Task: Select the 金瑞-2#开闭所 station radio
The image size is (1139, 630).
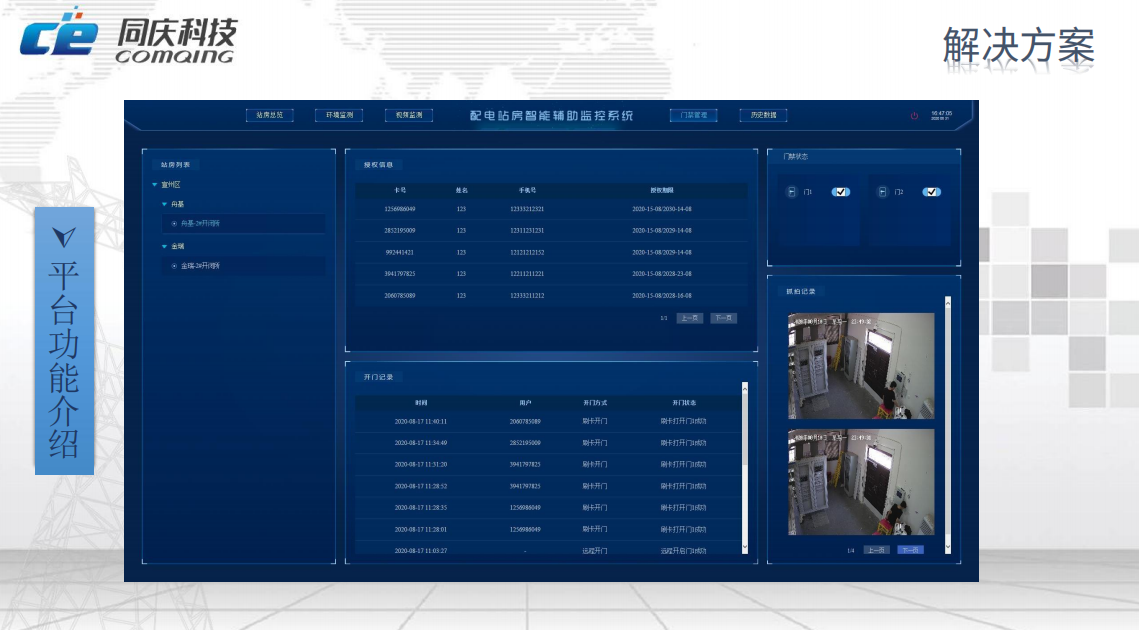Action: (x=174, y=266)
